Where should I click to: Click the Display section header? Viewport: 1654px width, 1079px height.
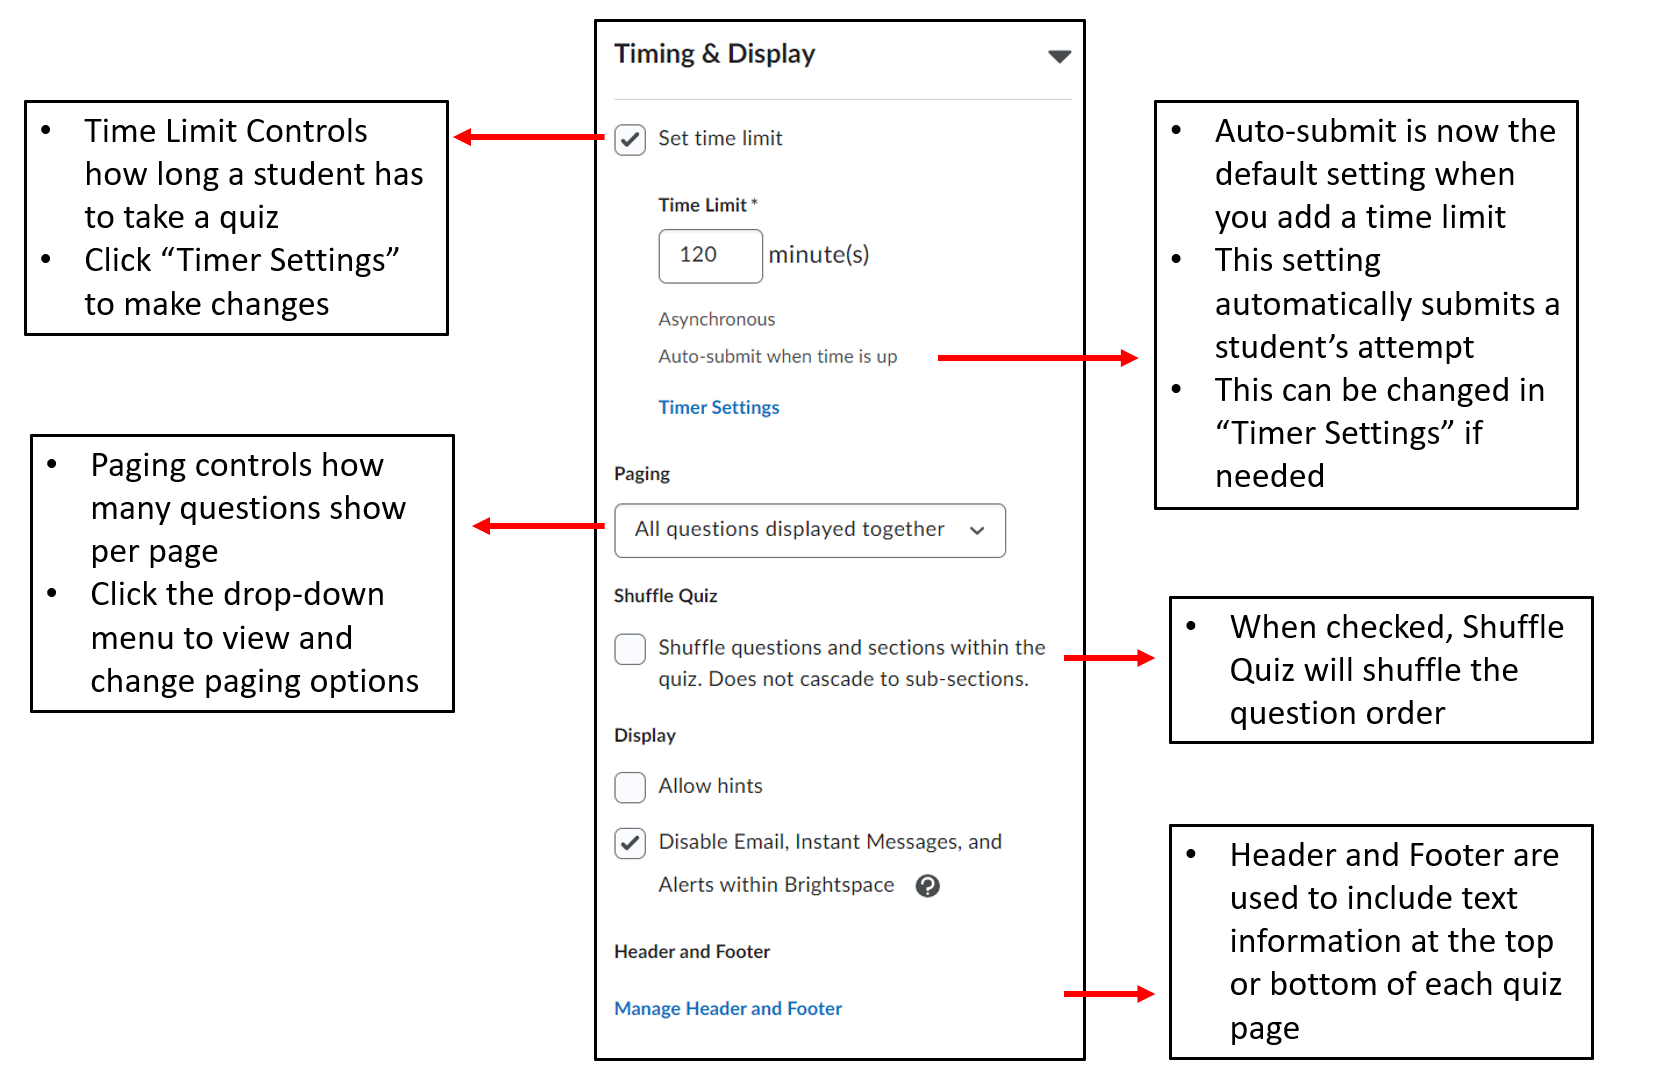[644, 735]
